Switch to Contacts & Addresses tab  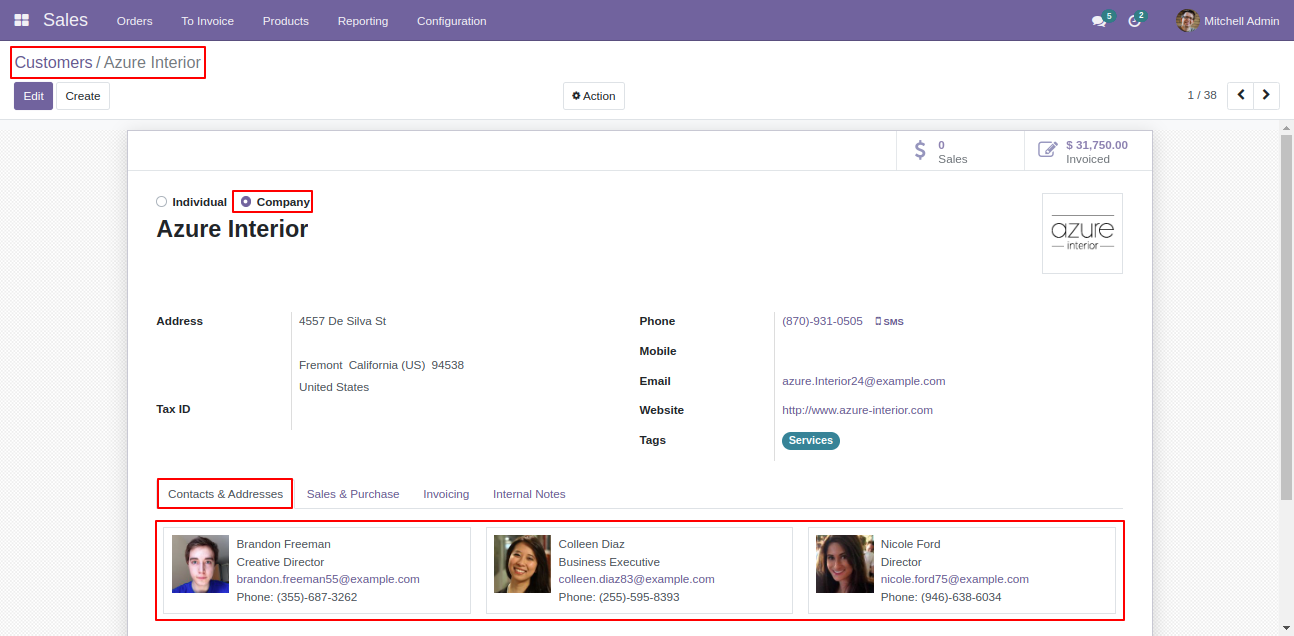pos(225,494)
